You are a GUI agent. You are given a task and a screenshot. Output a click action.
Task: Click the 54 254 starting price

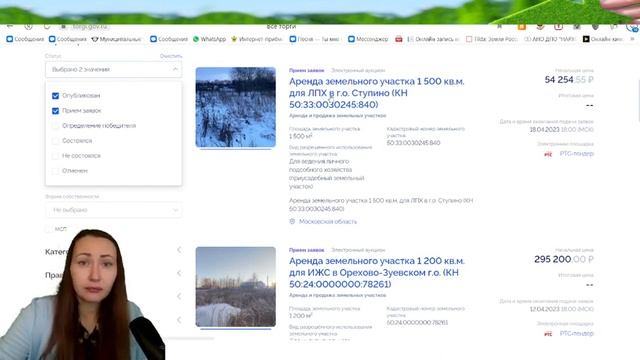point(569,80)
